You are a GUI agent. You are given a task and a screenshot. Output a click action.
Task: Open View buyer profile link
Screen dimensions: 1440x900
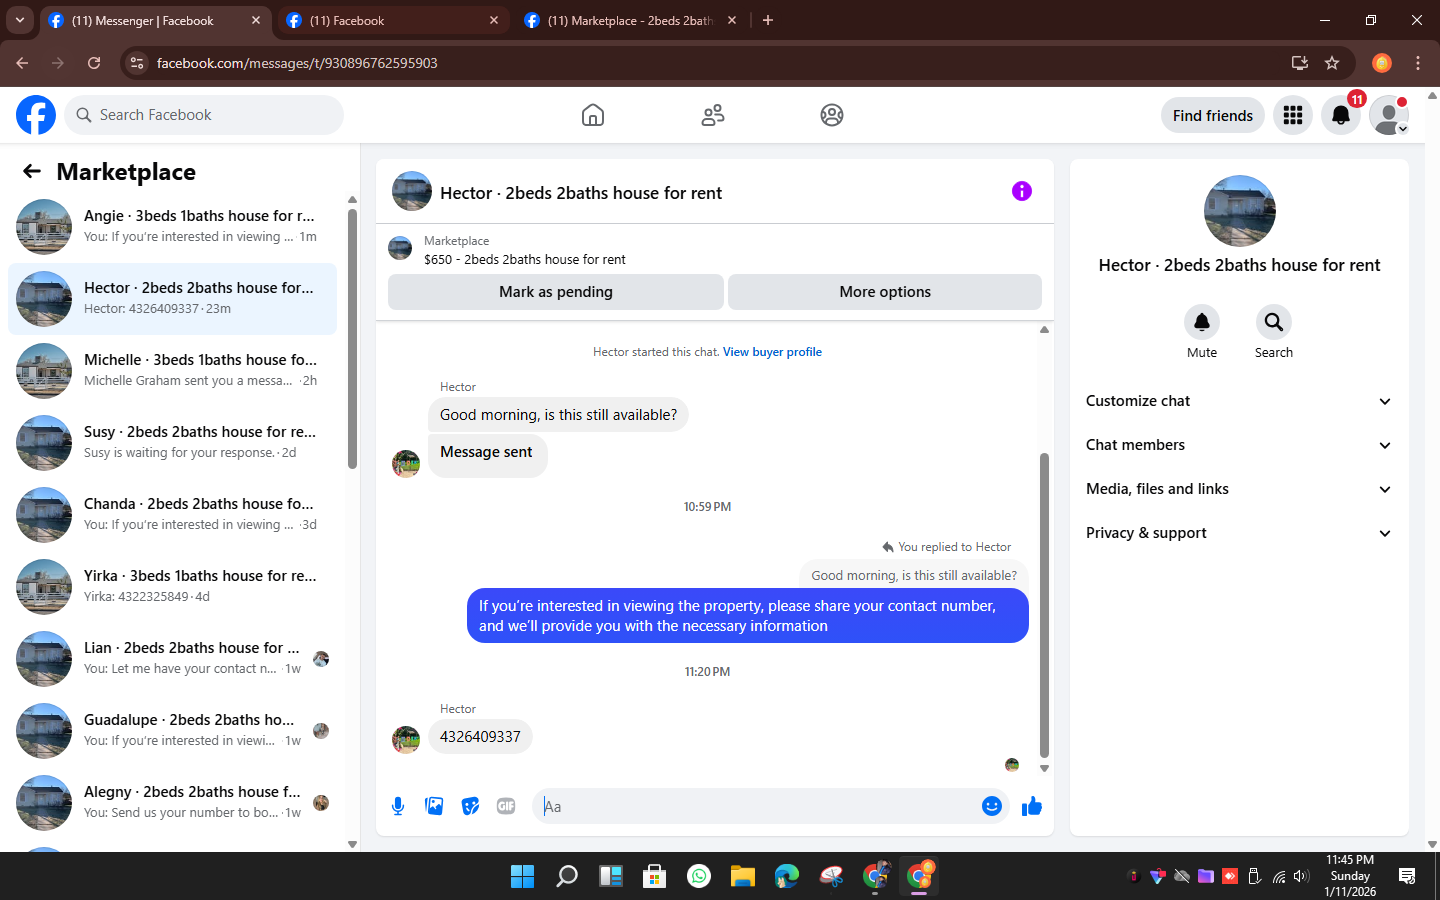(772, 352)
